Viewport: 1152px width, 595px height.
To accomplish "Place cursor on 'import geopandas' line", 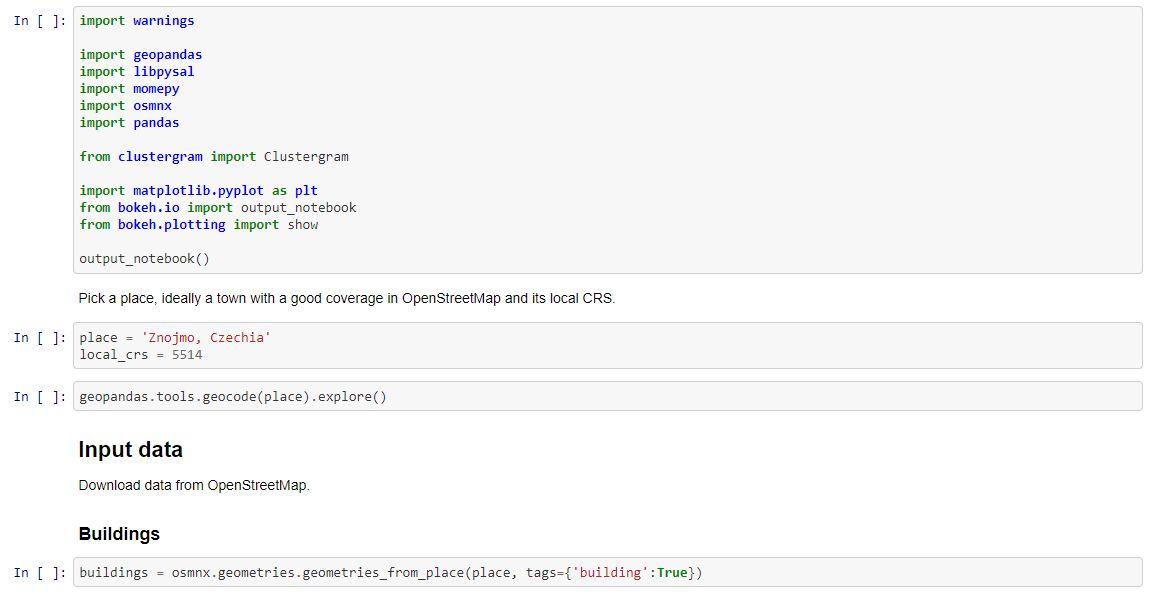I will coord(141,55).
